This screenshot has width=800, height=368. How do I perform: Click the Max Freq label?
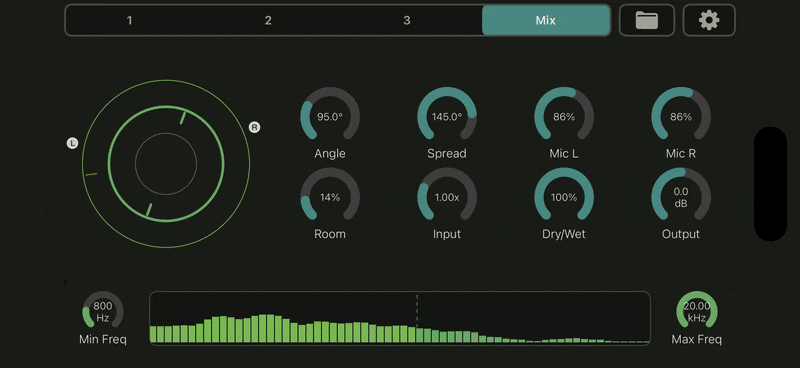(x=696, y=339)
